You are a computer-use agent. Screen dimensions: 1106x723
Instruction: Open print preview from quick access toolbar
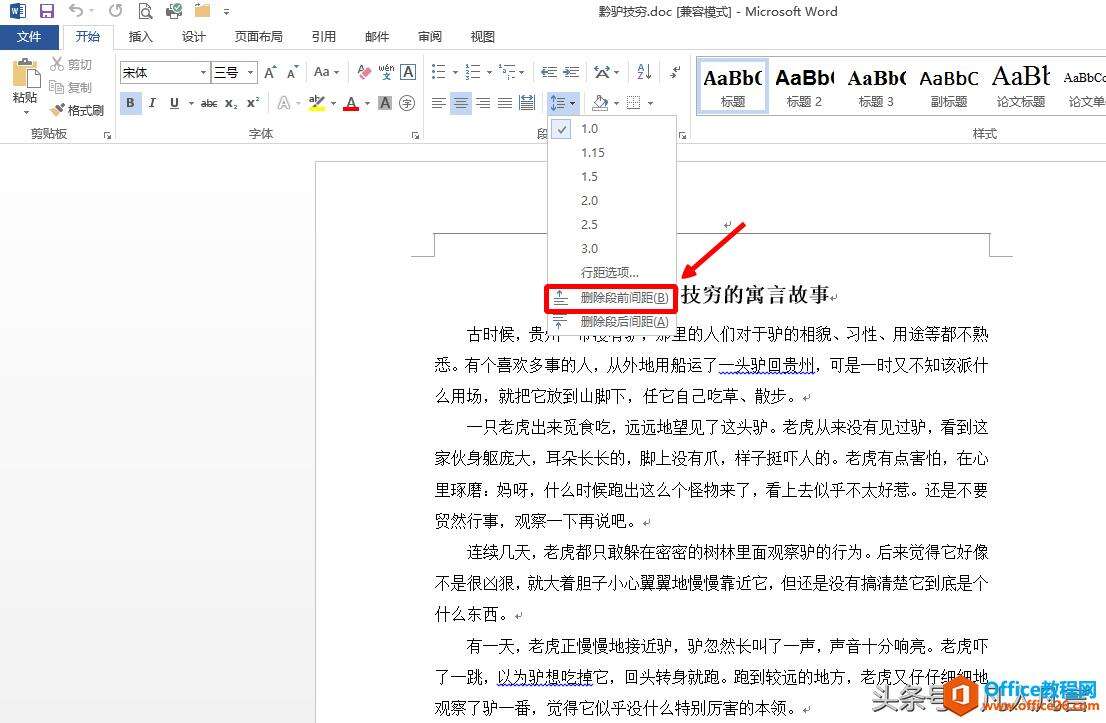tap(145, 11)
